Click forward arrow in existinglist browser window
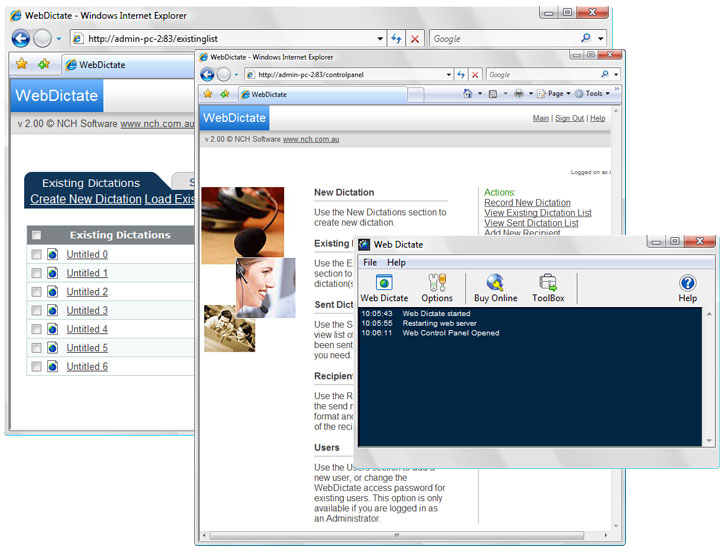The width and height of the screenshot is (727, 556). click(42, 38)
